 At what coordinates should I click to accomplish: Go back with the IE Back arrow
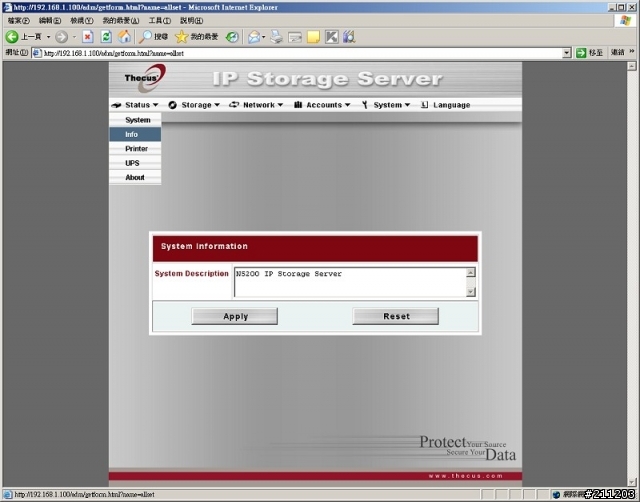12,37
